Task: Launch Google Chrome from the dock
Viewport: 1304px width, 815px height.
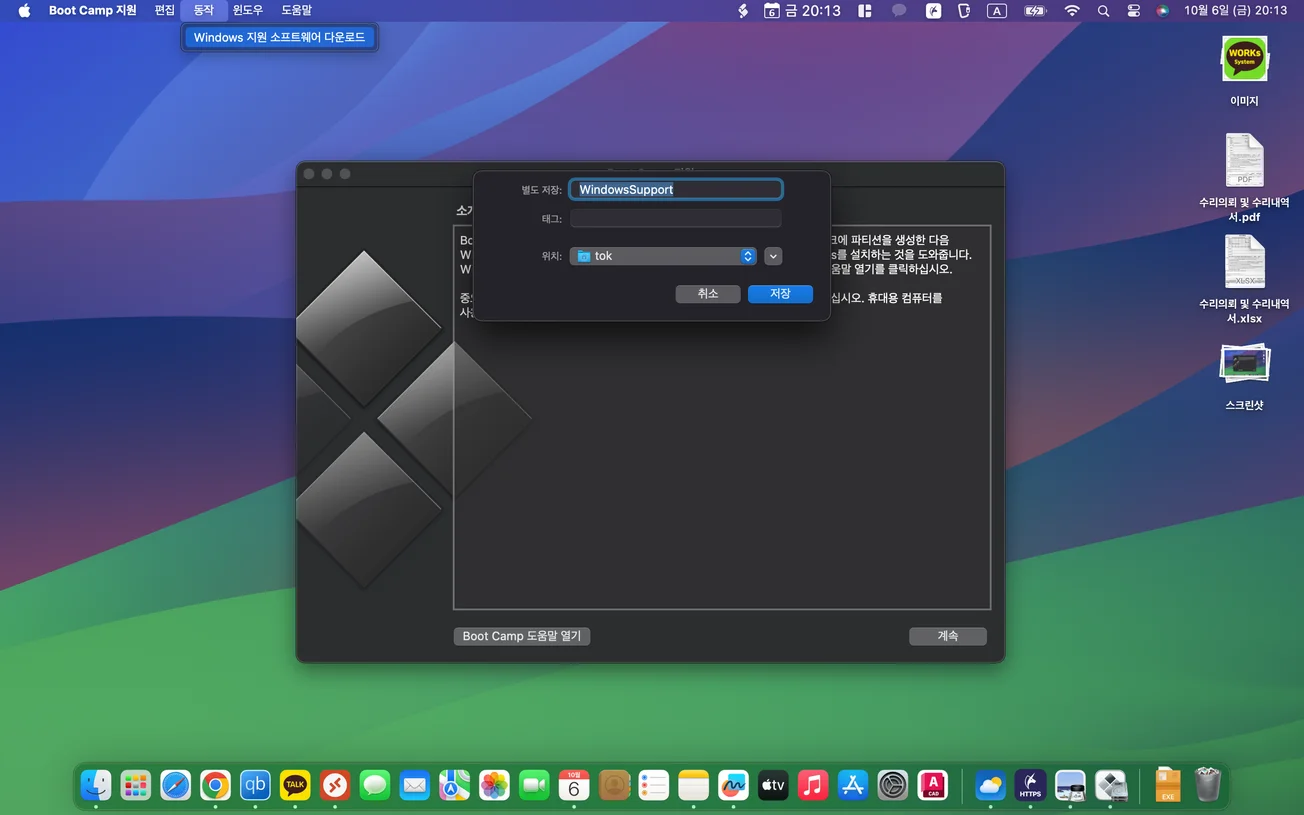Action: (215, 785)
